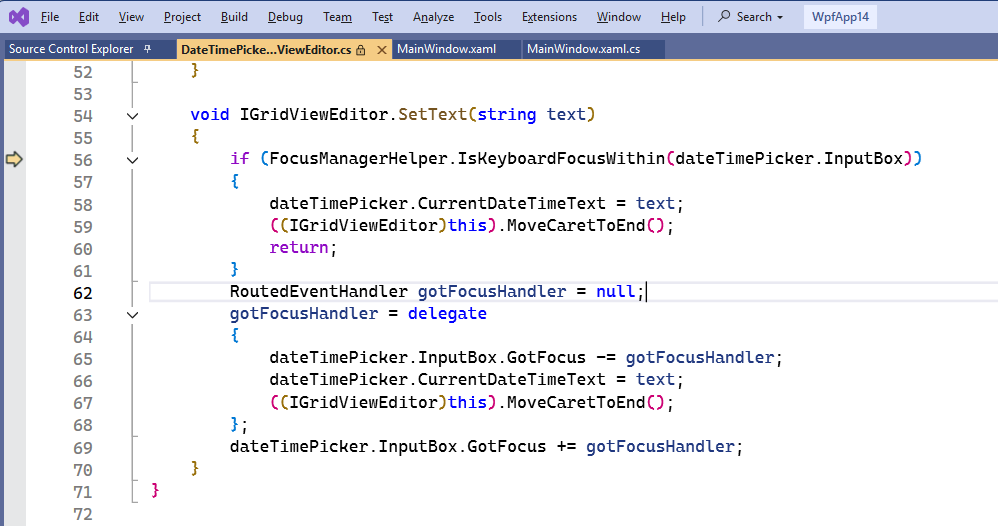Click the pin icon on Source Control Explorer tab
This screenshot has width=998, height=526.
pyautogui.click(x=147, y=49)
